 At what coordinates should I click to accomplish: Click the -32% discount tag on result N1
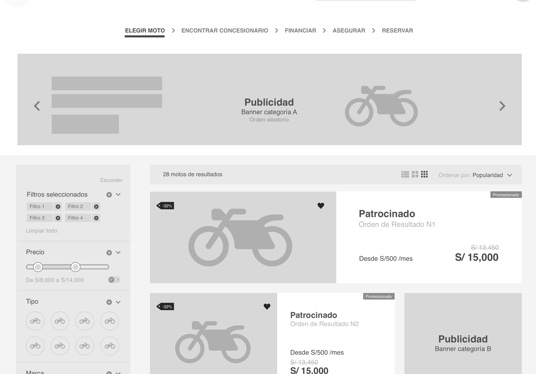point(165,205)
